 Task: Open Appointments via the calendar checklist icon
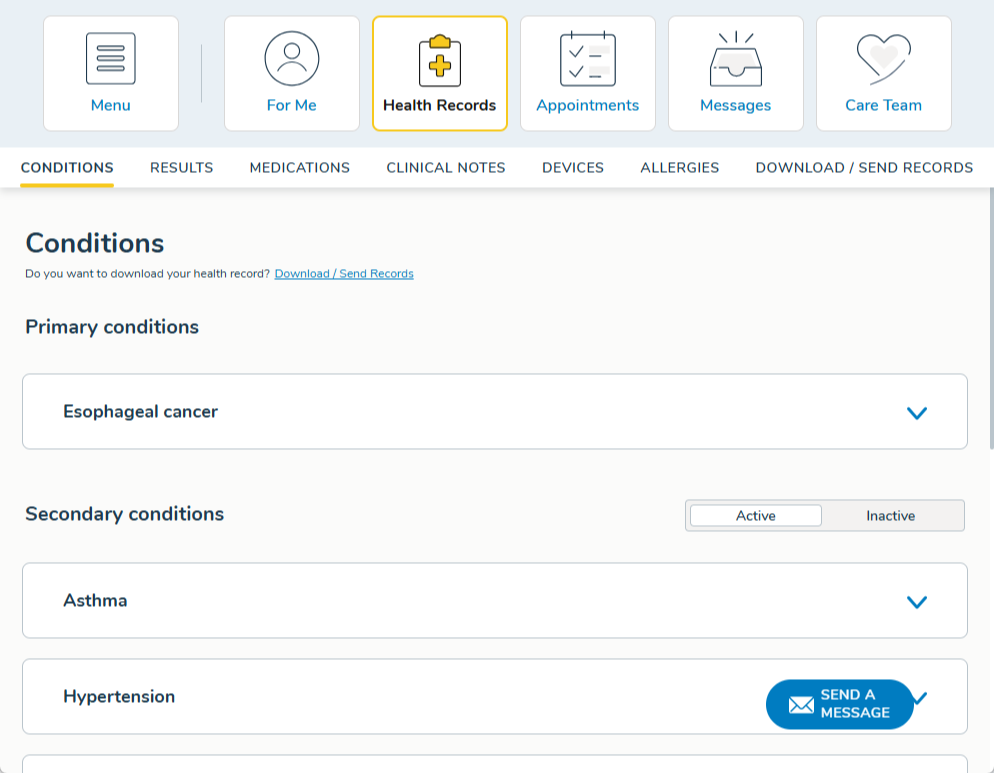pos(587,58)
